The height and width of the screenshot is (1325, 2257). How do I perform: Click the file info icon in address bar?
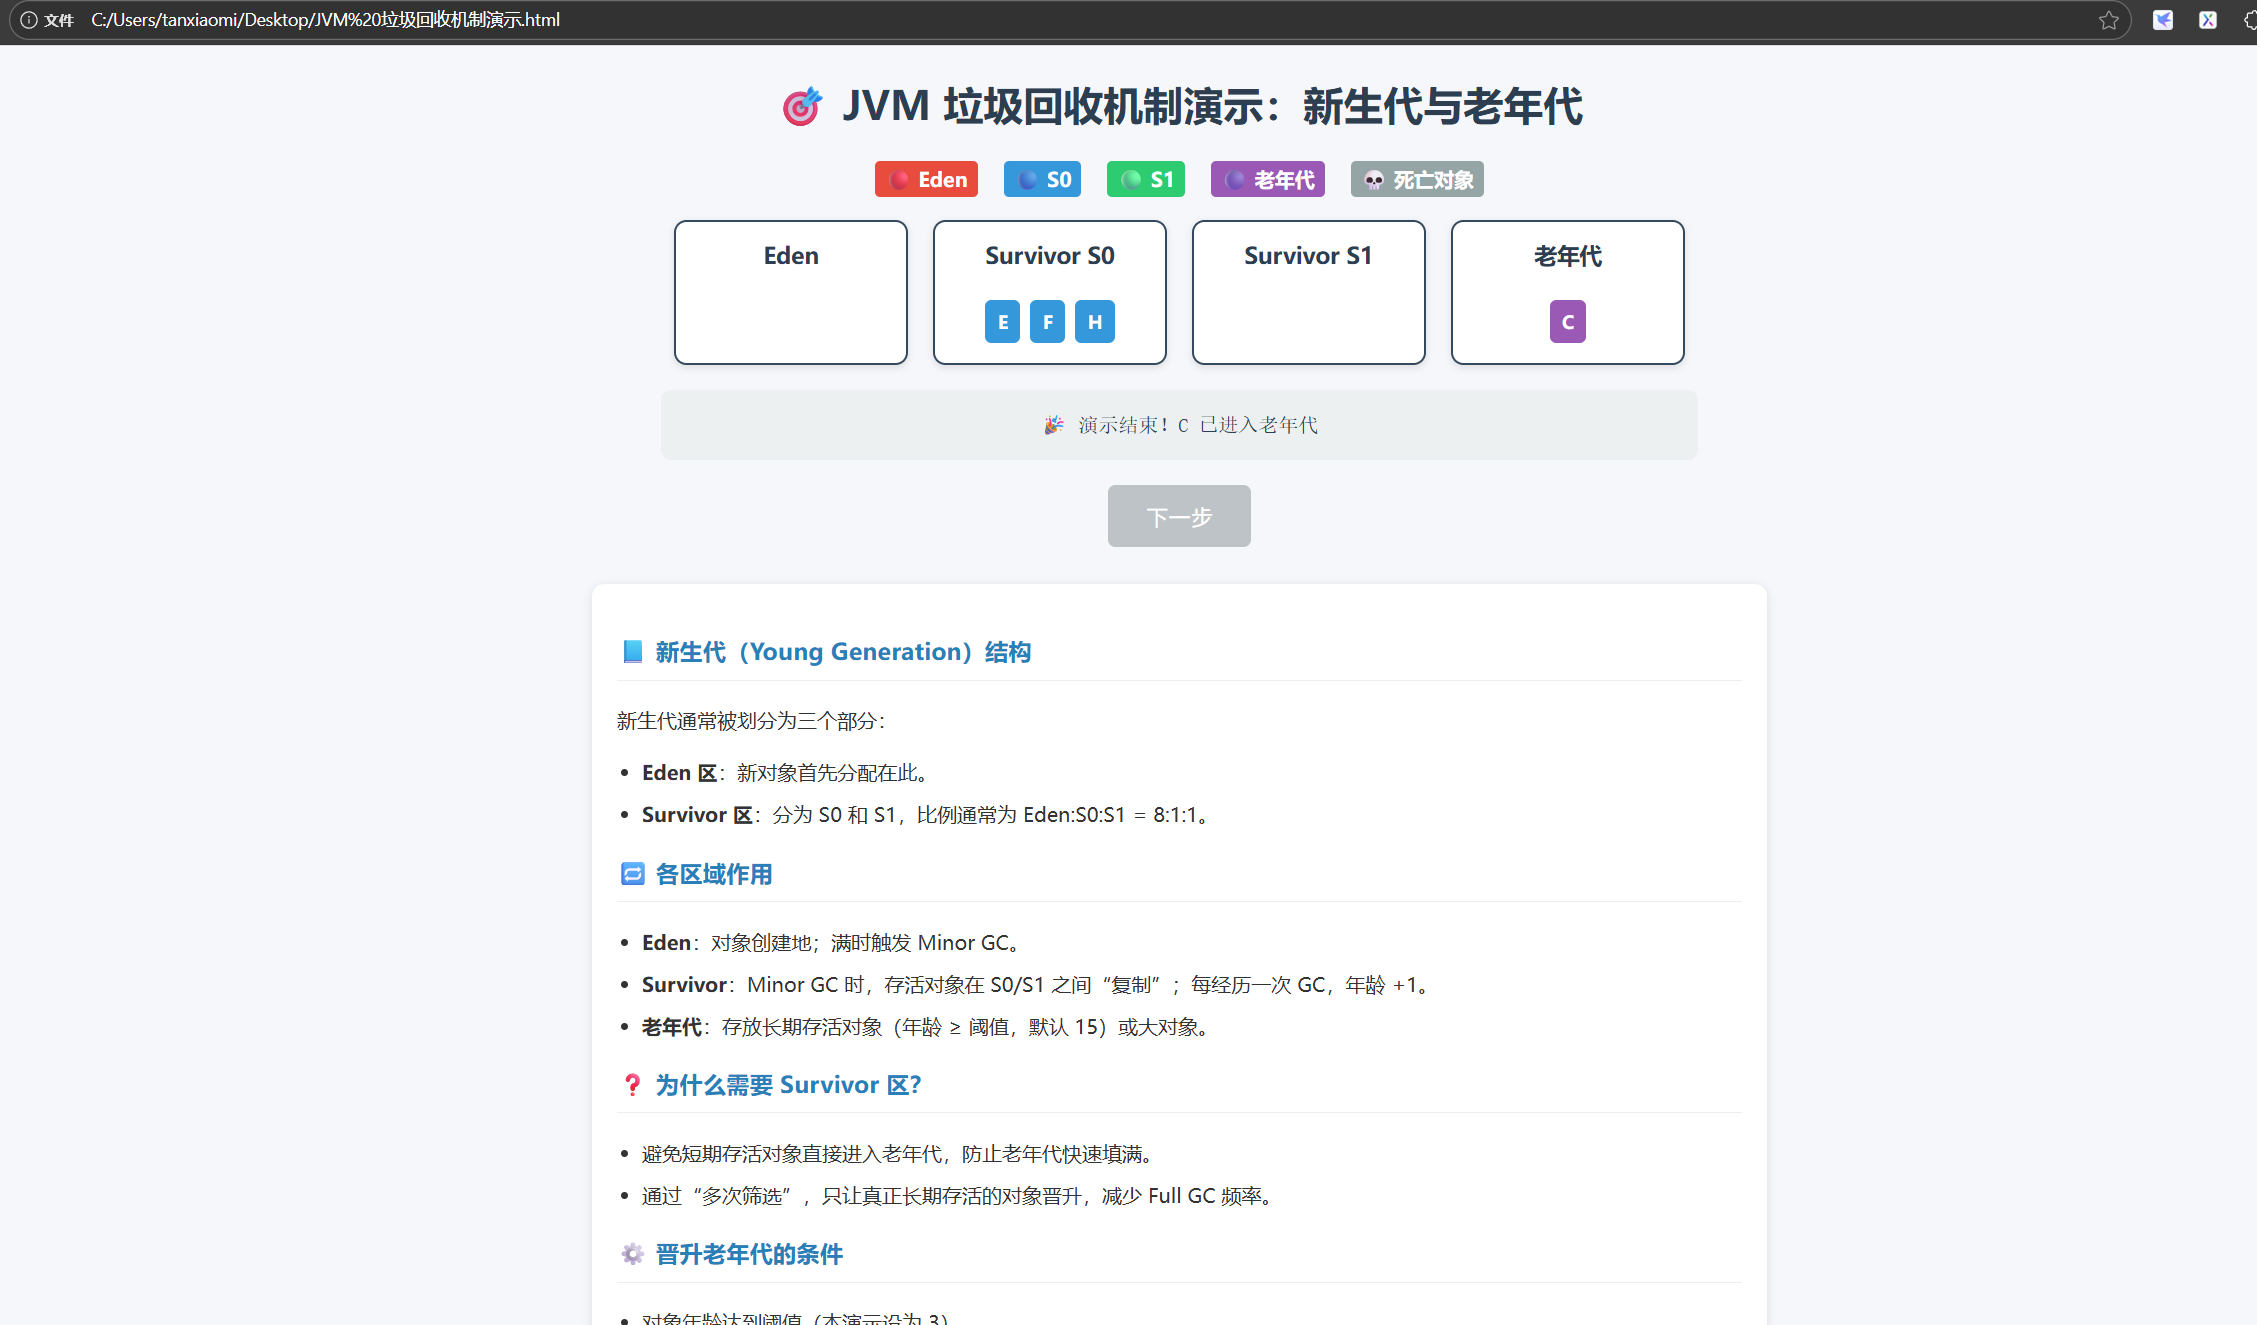point(29,20)
